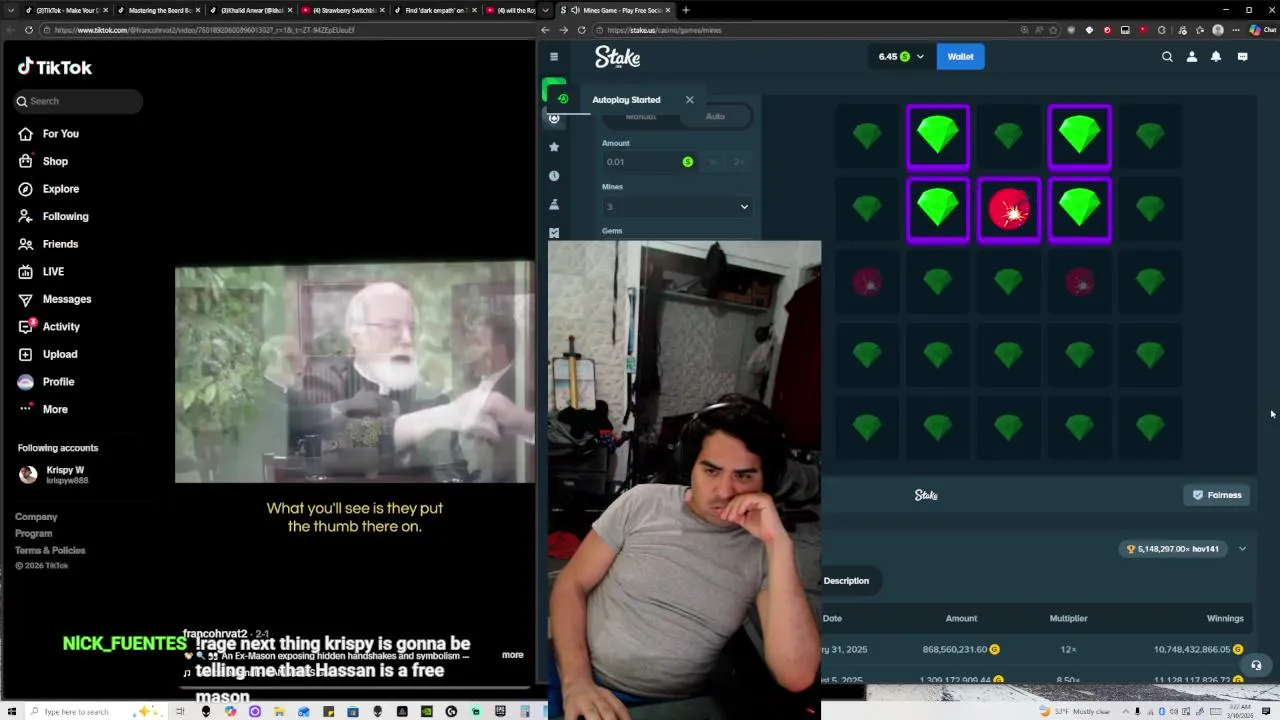1280x720 pixels.
Task: Expand video caption with more link
Action: click(x=512, y=655)
